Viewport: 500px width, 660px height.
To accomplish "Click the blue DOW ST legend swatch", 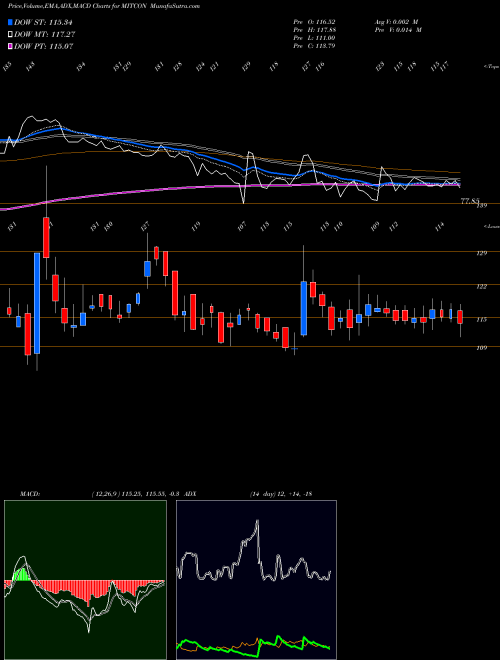I will (10, 22).
